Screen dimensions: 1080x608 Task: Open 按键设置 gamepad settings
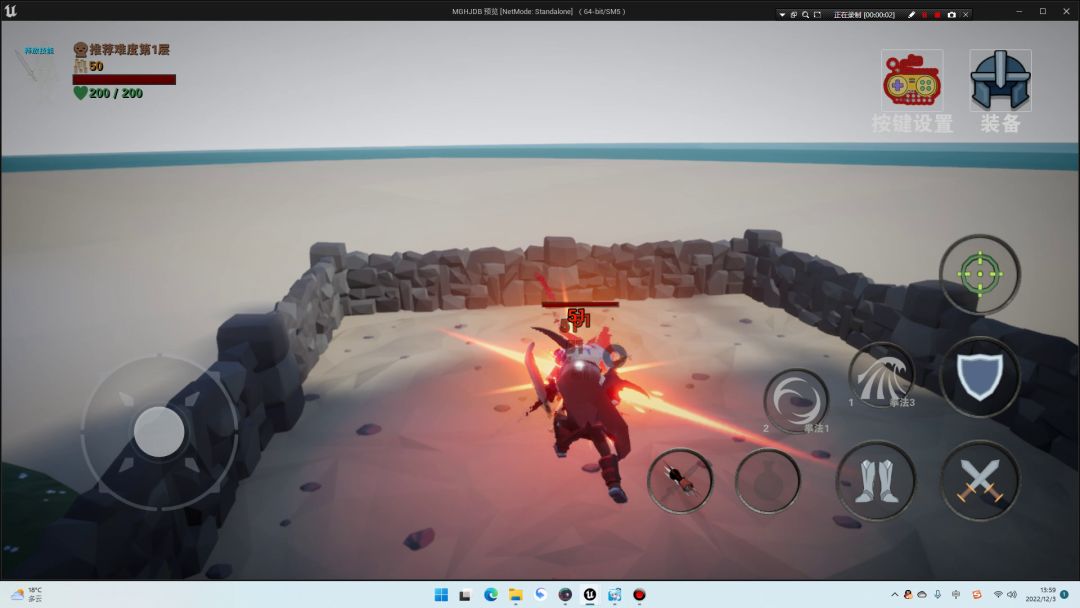click(x=911, y=81)
